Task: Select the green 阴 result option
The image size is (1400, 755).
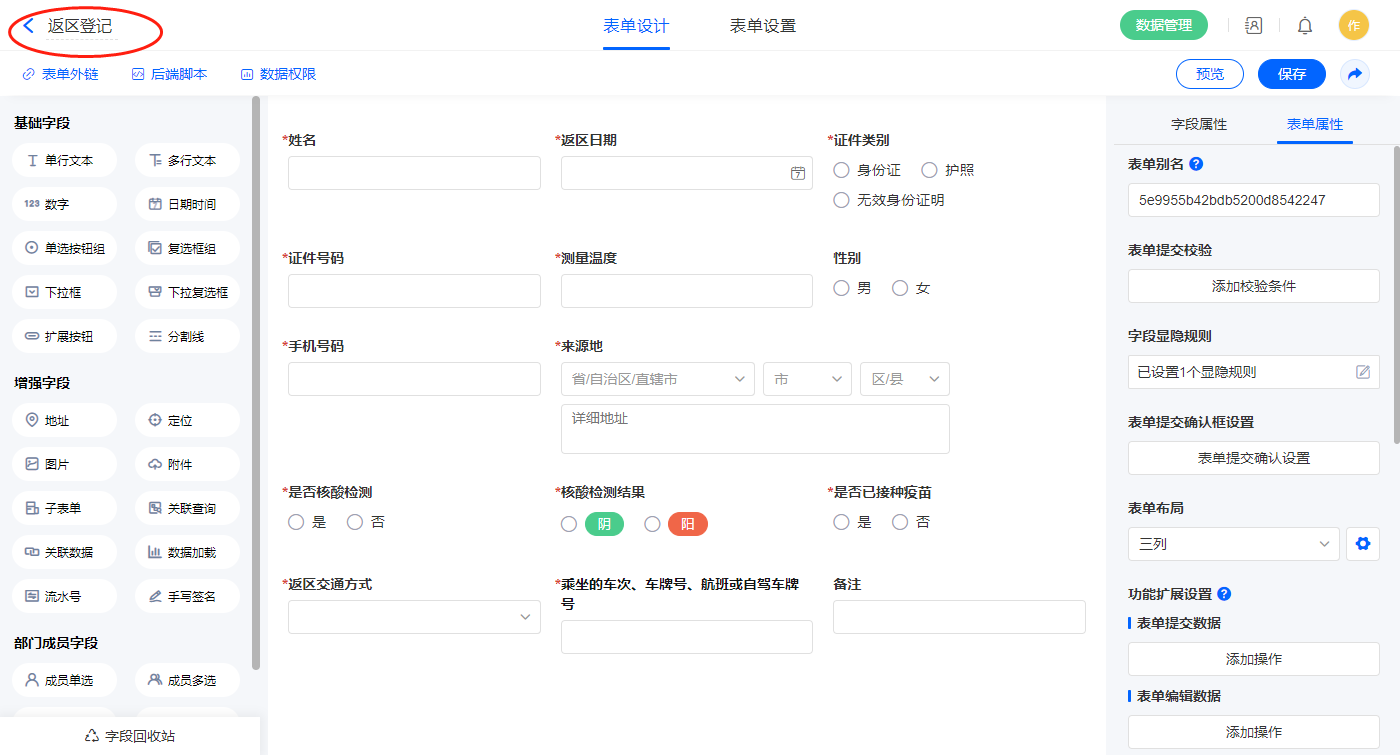Action: coord(569,524)
